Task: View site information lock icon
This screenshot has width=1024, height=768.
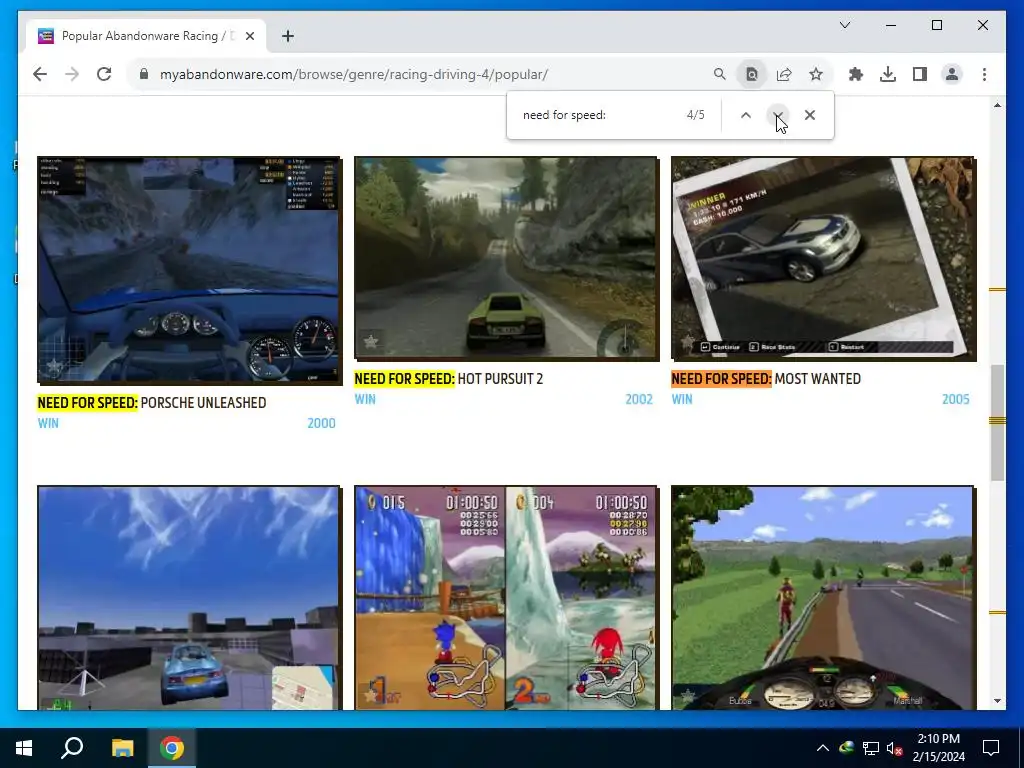Action: tap(144, 74)
